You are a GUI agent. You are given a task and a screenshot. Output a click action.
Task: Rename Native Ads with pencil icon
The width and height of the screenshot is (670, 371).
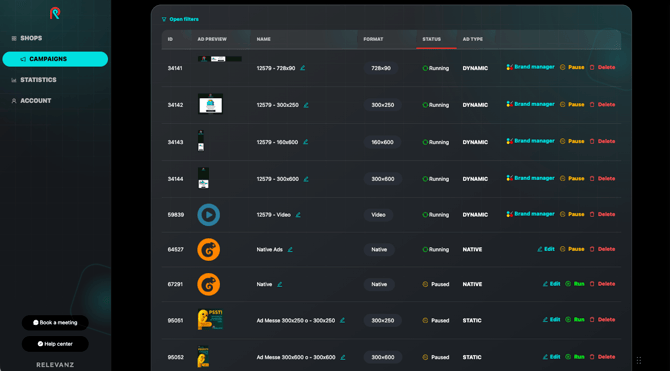pyautogui.click(x=290, y=250)
